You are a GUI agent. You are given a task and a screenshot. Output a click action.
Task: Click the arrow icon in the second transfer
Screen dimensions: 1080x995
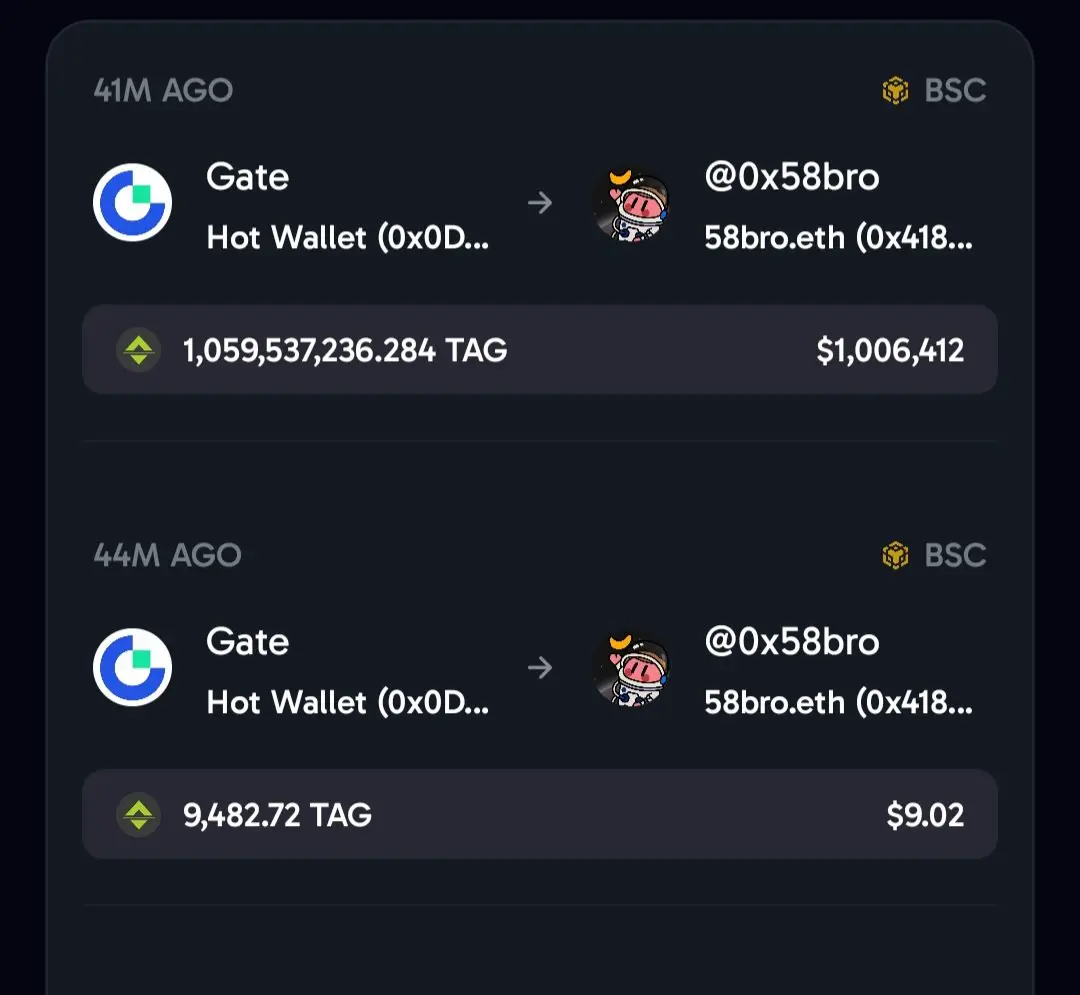pyautogui.click(x=540, y=667)
